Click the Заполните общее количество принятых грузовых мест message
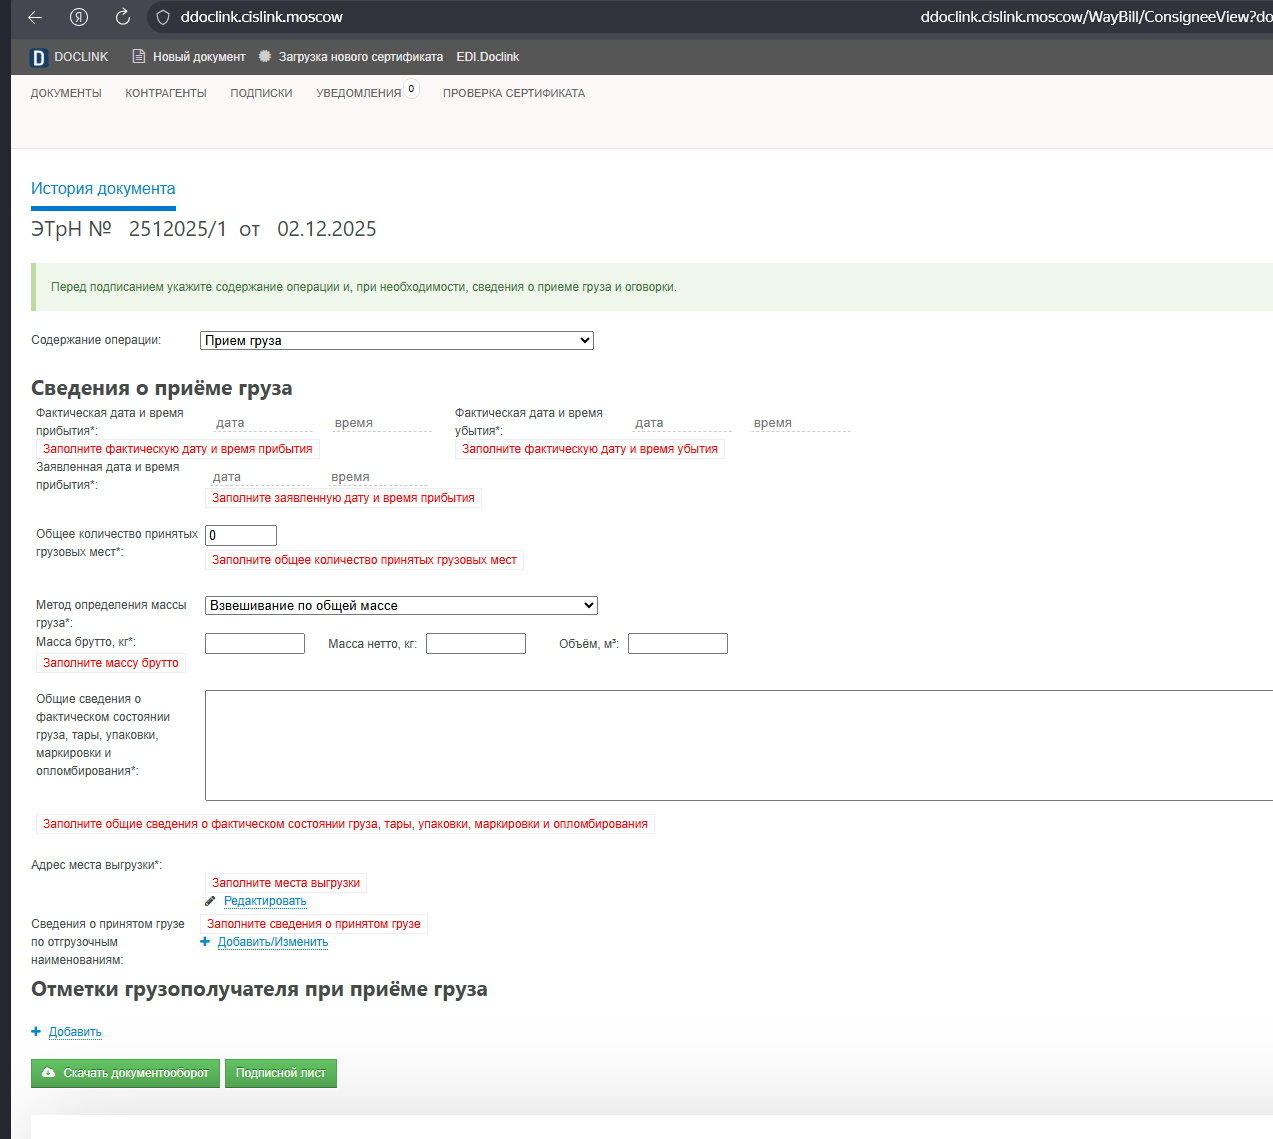The height and width of the screenshot is (1139, 1273). [364, 560]
